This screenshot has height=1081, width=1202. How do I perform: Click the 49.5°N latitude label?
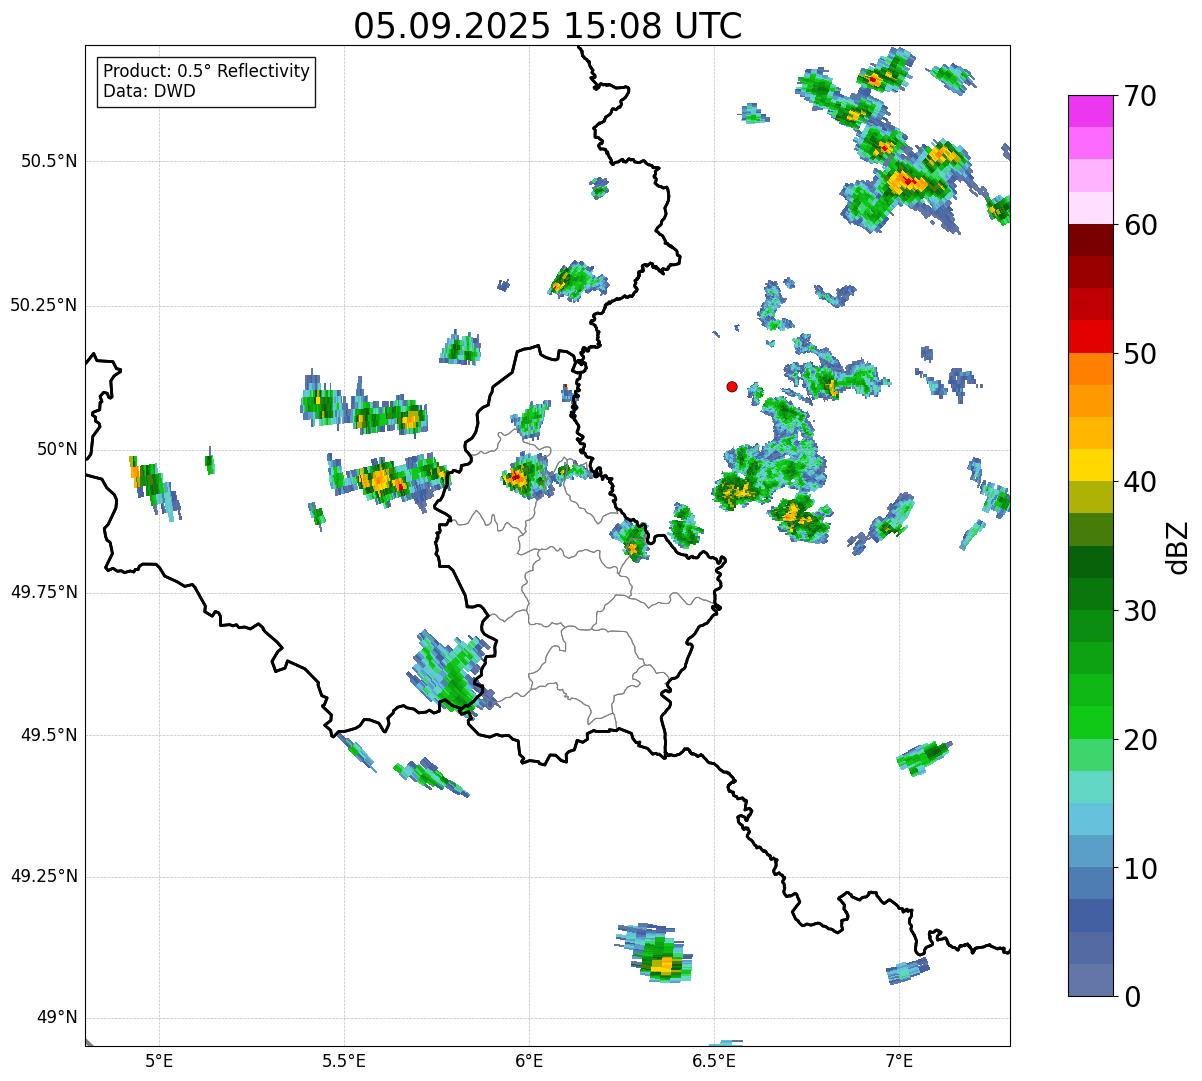click(x=48, y=735)
